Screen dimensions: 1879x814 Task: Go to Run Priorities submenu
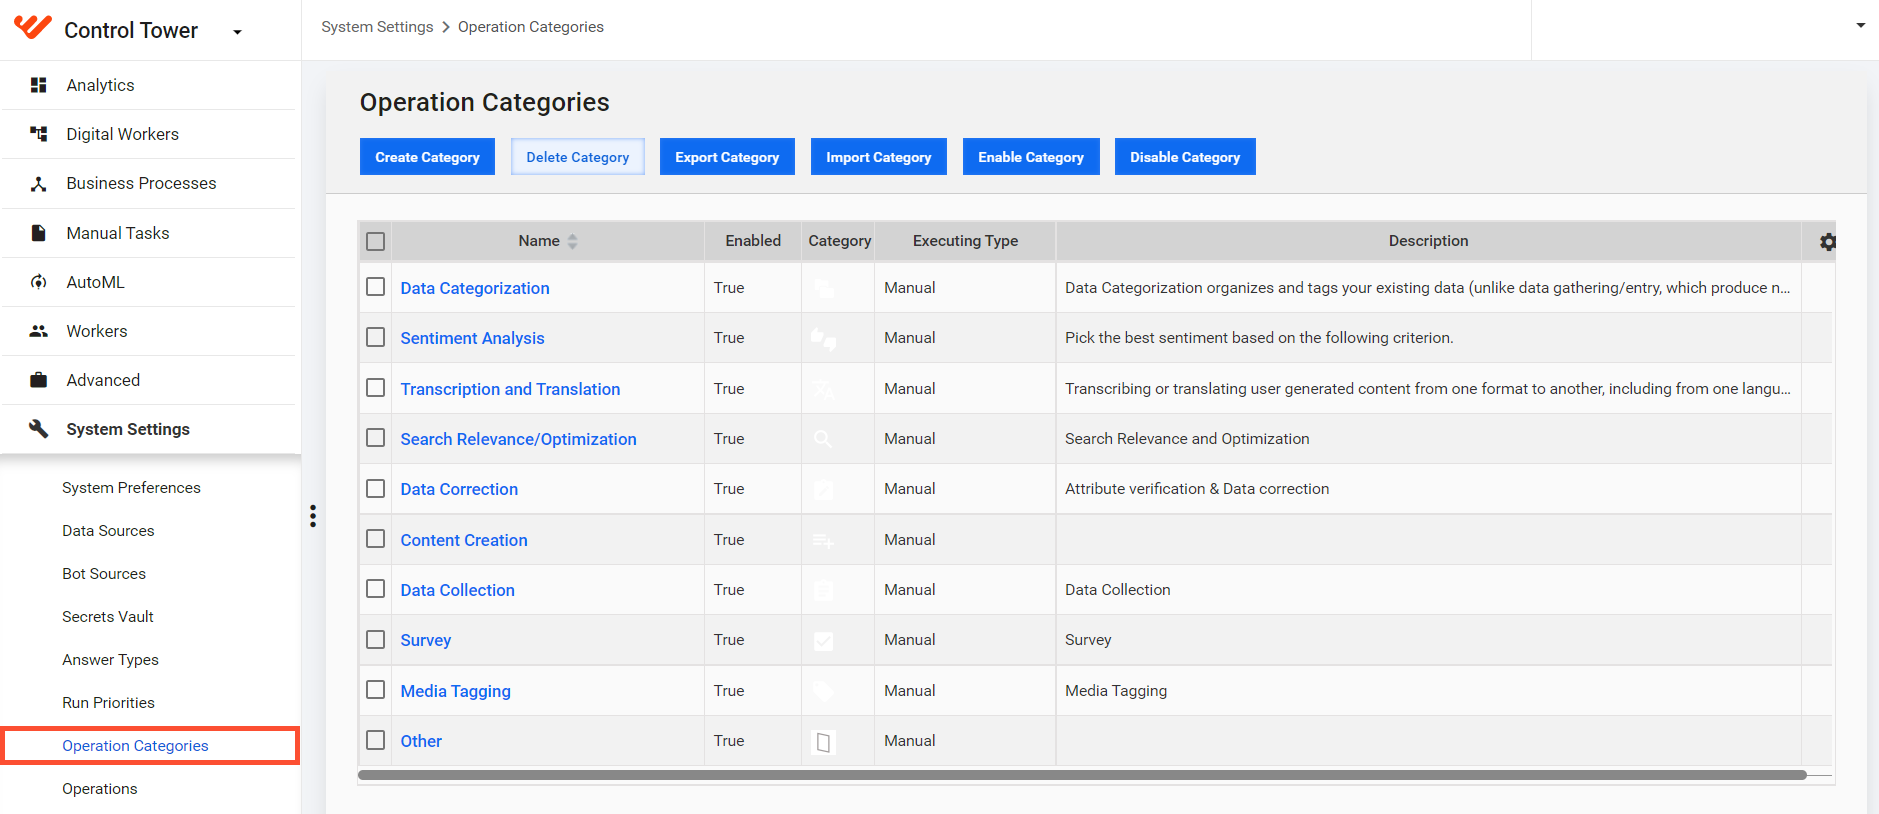coord(108,703)
